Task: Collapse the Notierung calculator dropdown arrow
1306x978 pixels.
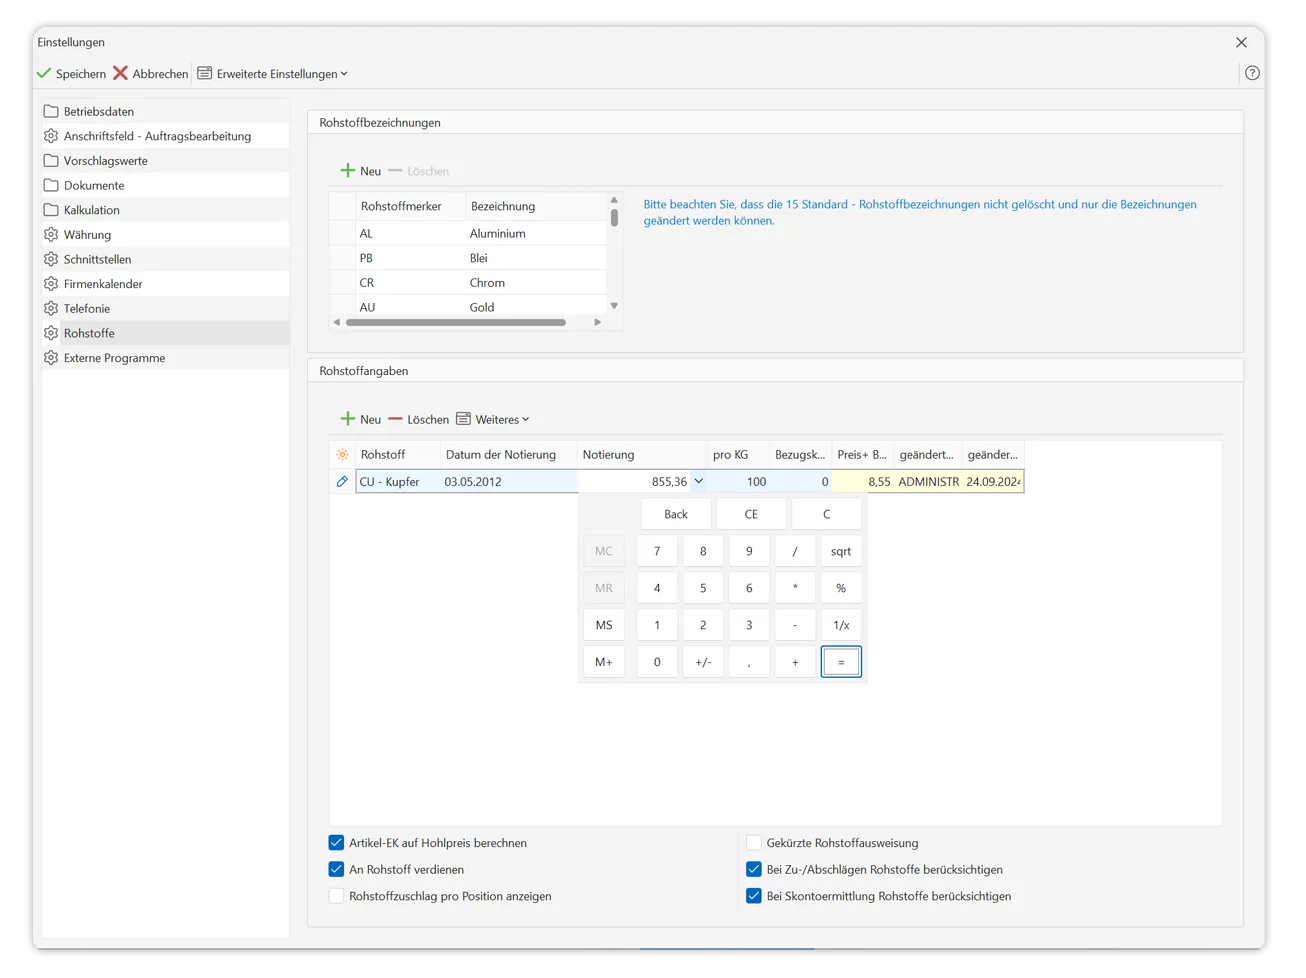Action: [699, 482]
